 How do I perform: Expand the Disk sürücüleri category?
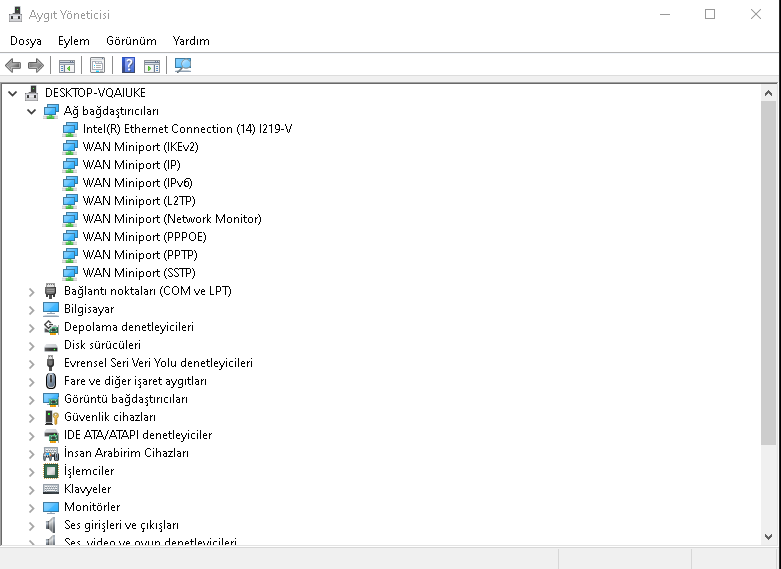tap(31, 345)
